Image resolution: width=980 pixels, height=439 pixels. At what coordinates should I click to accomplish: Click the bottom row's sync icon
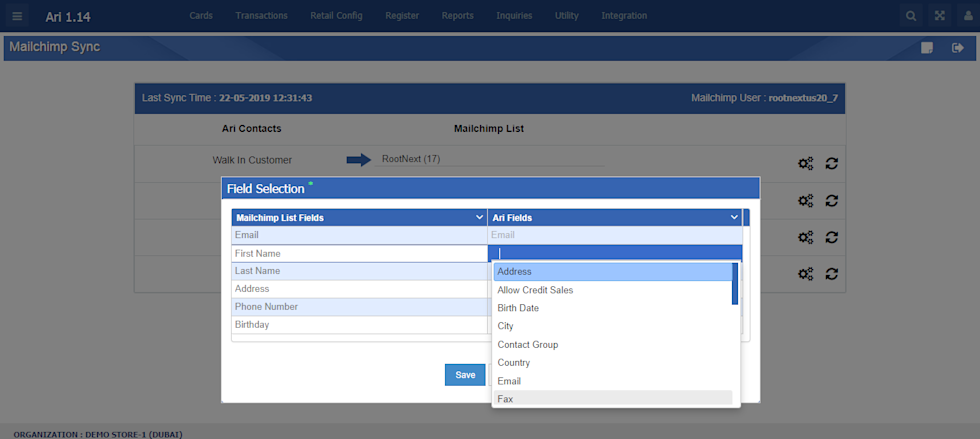831,273
